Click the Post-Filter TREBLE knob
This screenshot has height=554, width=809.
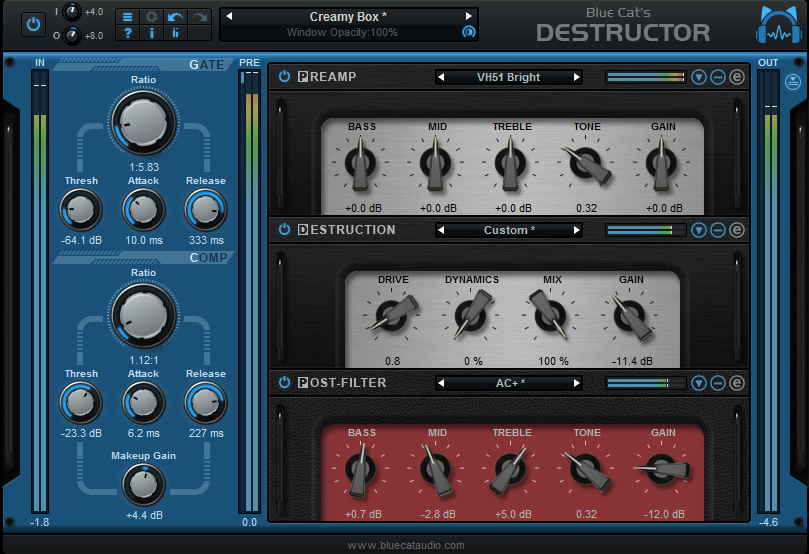point(511,470)
